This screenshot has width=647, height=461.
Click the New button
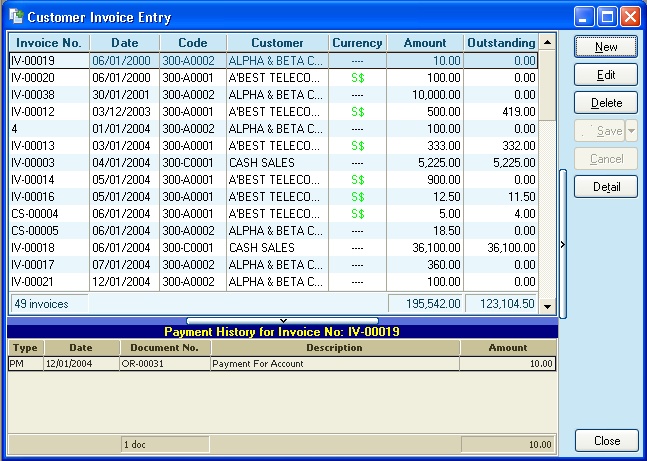tap(606, 47)
